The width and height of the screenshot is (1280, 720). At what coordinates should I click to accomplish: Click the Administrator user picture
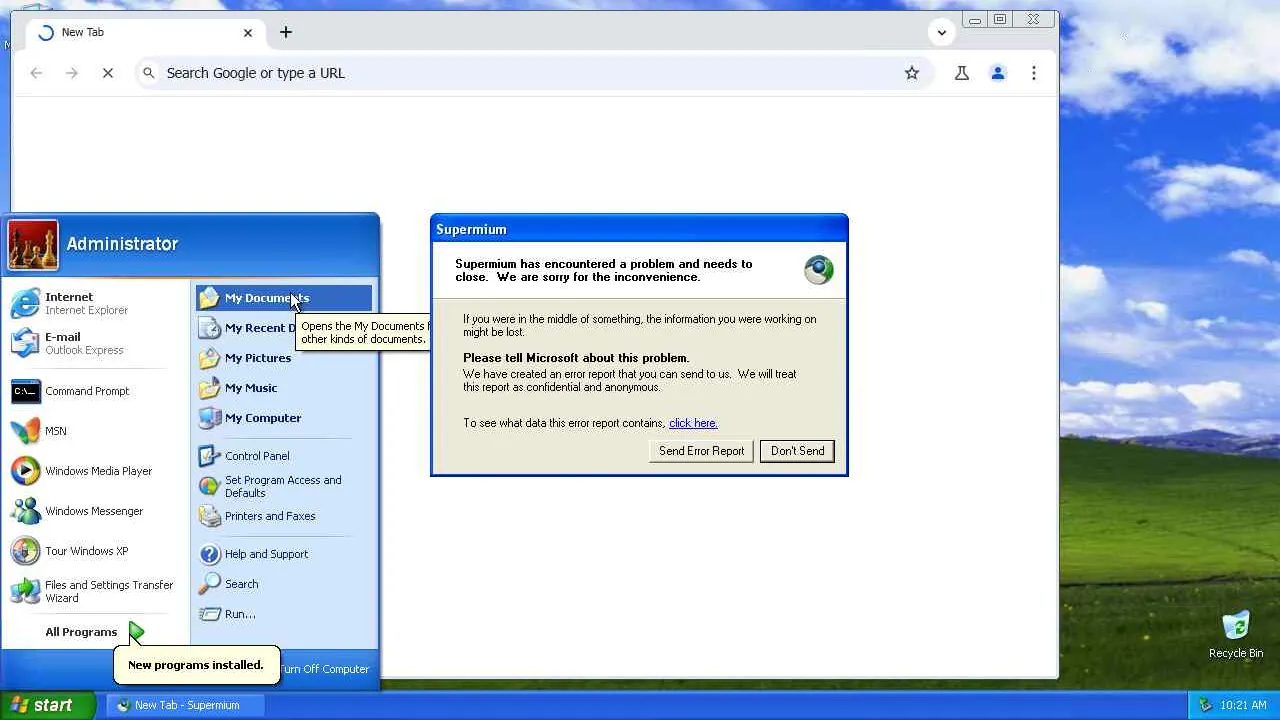pos(33,245)
